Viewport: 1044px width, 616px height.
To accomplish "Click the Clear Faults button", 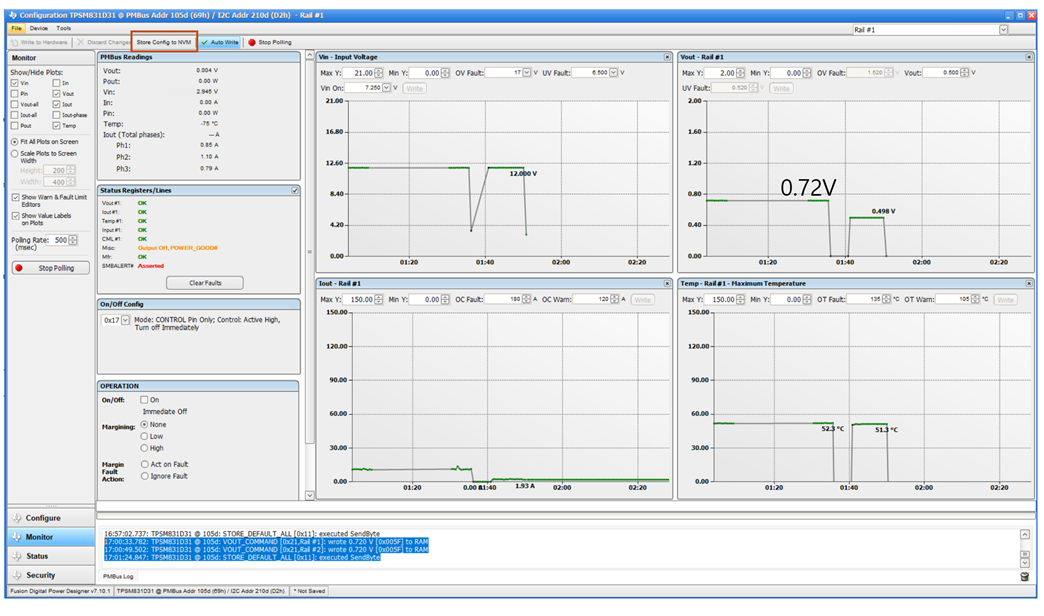I will [x=205, y=283].
